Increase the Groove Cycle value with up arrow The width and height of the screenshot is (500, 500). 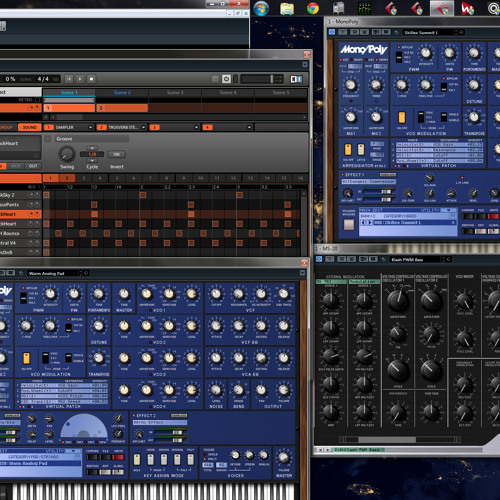[x=92, y=148]
